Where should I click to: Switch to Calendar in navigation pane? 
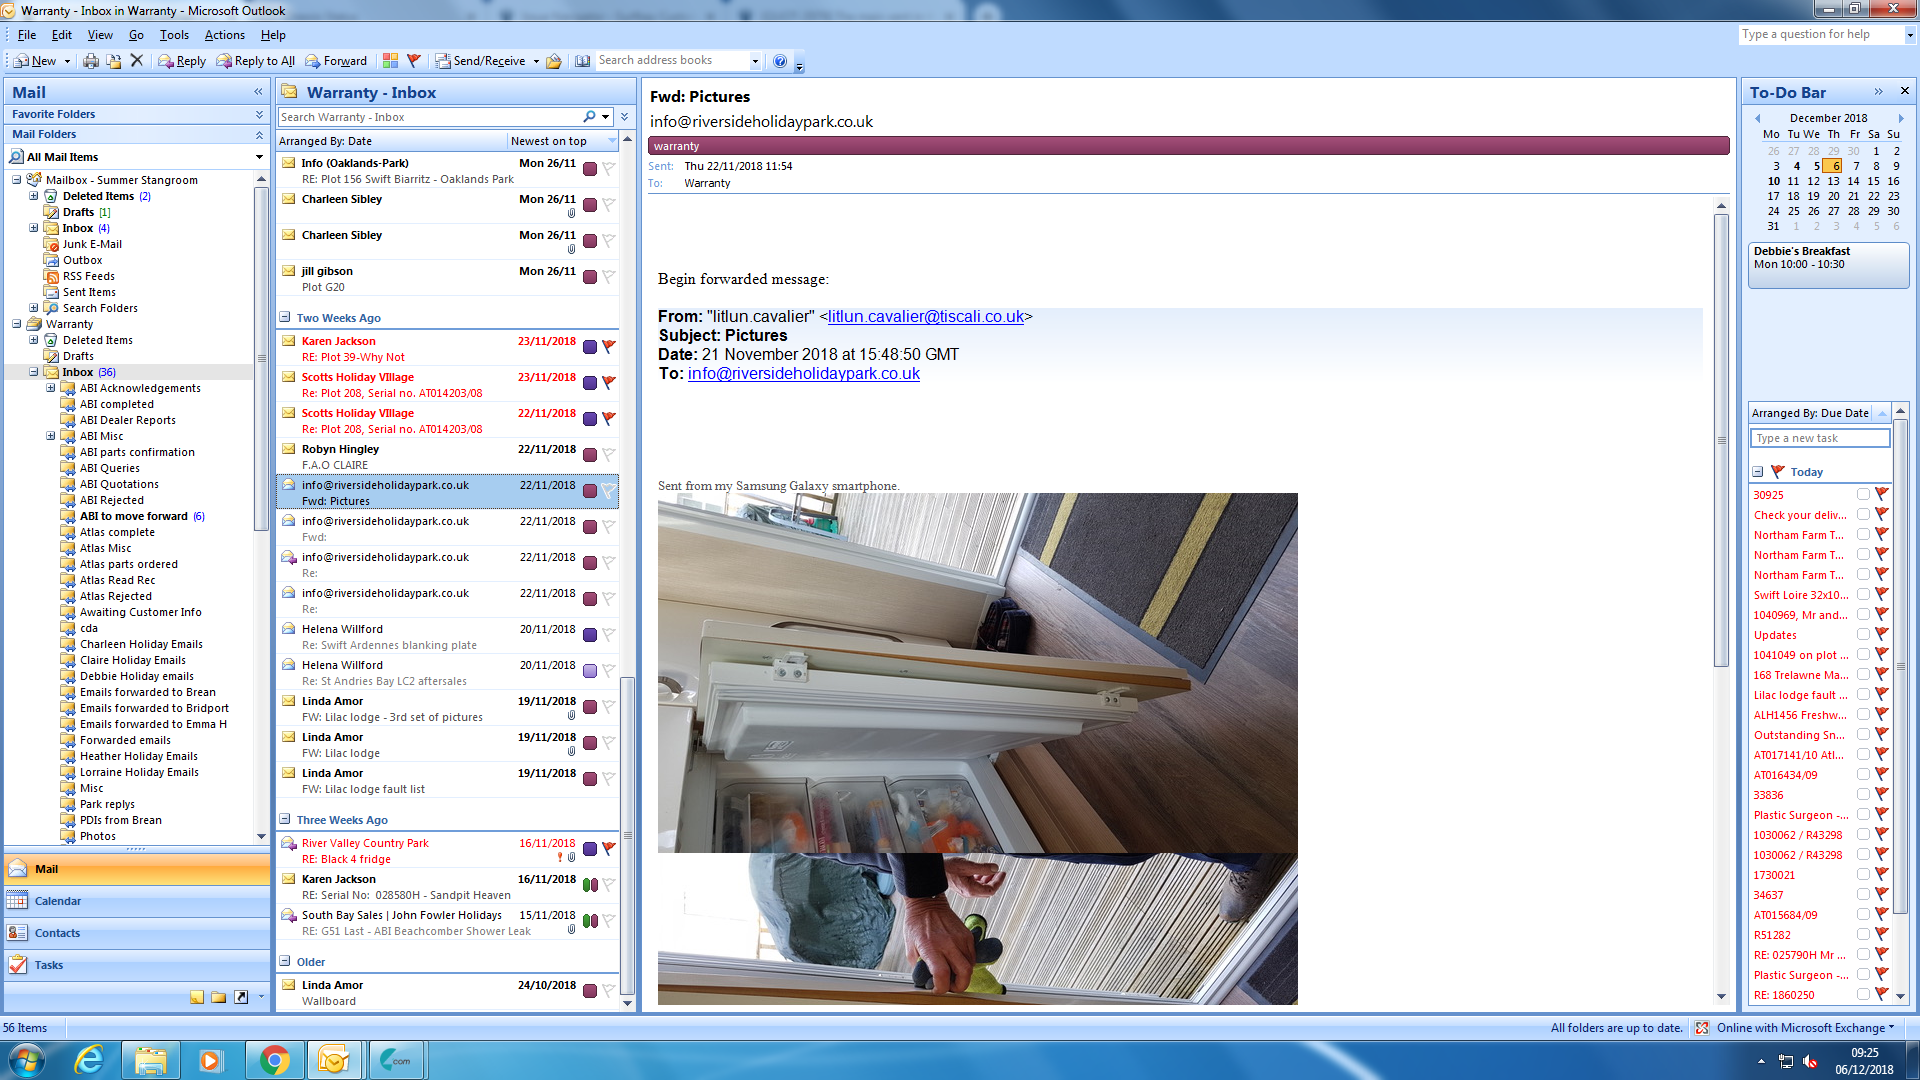click(58, 901)
